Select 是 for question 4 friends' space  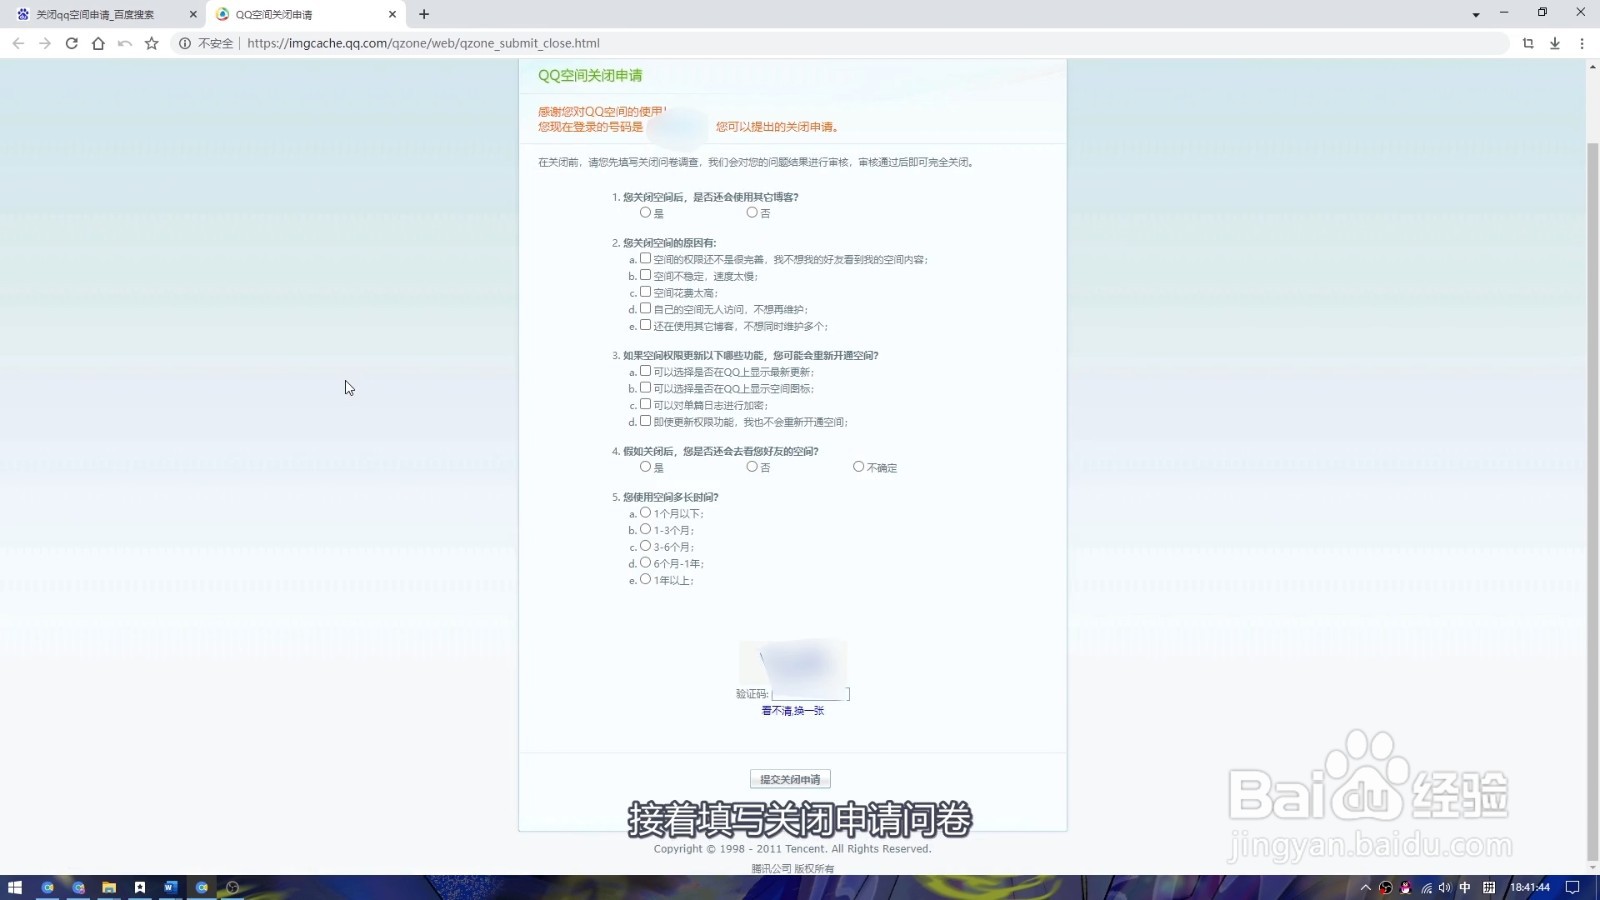click(645, 466)
